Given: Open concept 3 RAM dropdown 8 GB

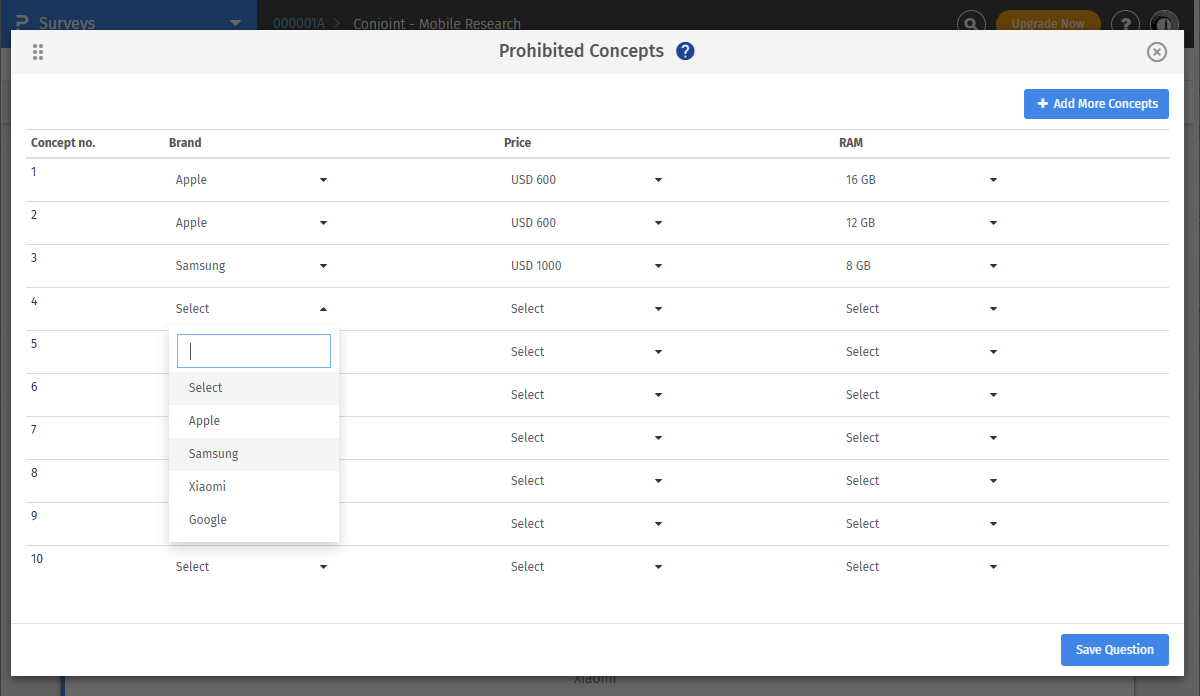Looking at the screenshot, I should (x=921, y=266).
